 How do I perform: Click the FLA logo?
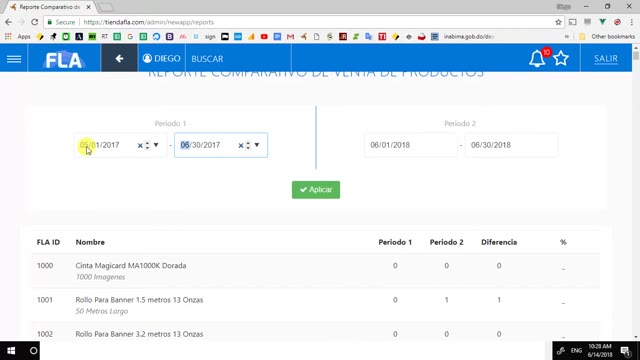[64, 60]
